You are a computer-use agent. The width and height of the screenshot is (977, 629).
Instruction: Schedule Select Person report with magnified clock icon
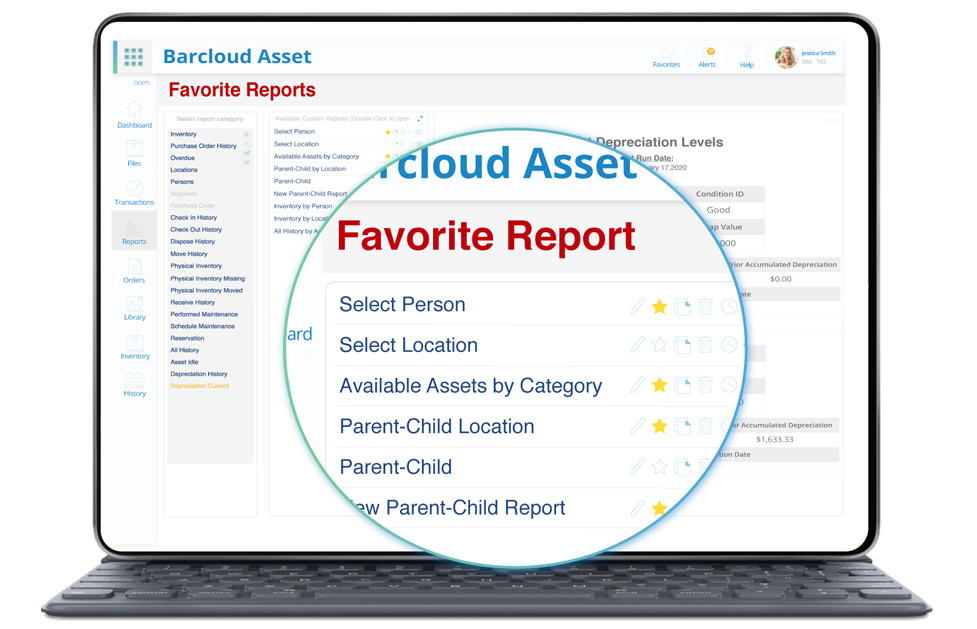click(x=728, y=306)
